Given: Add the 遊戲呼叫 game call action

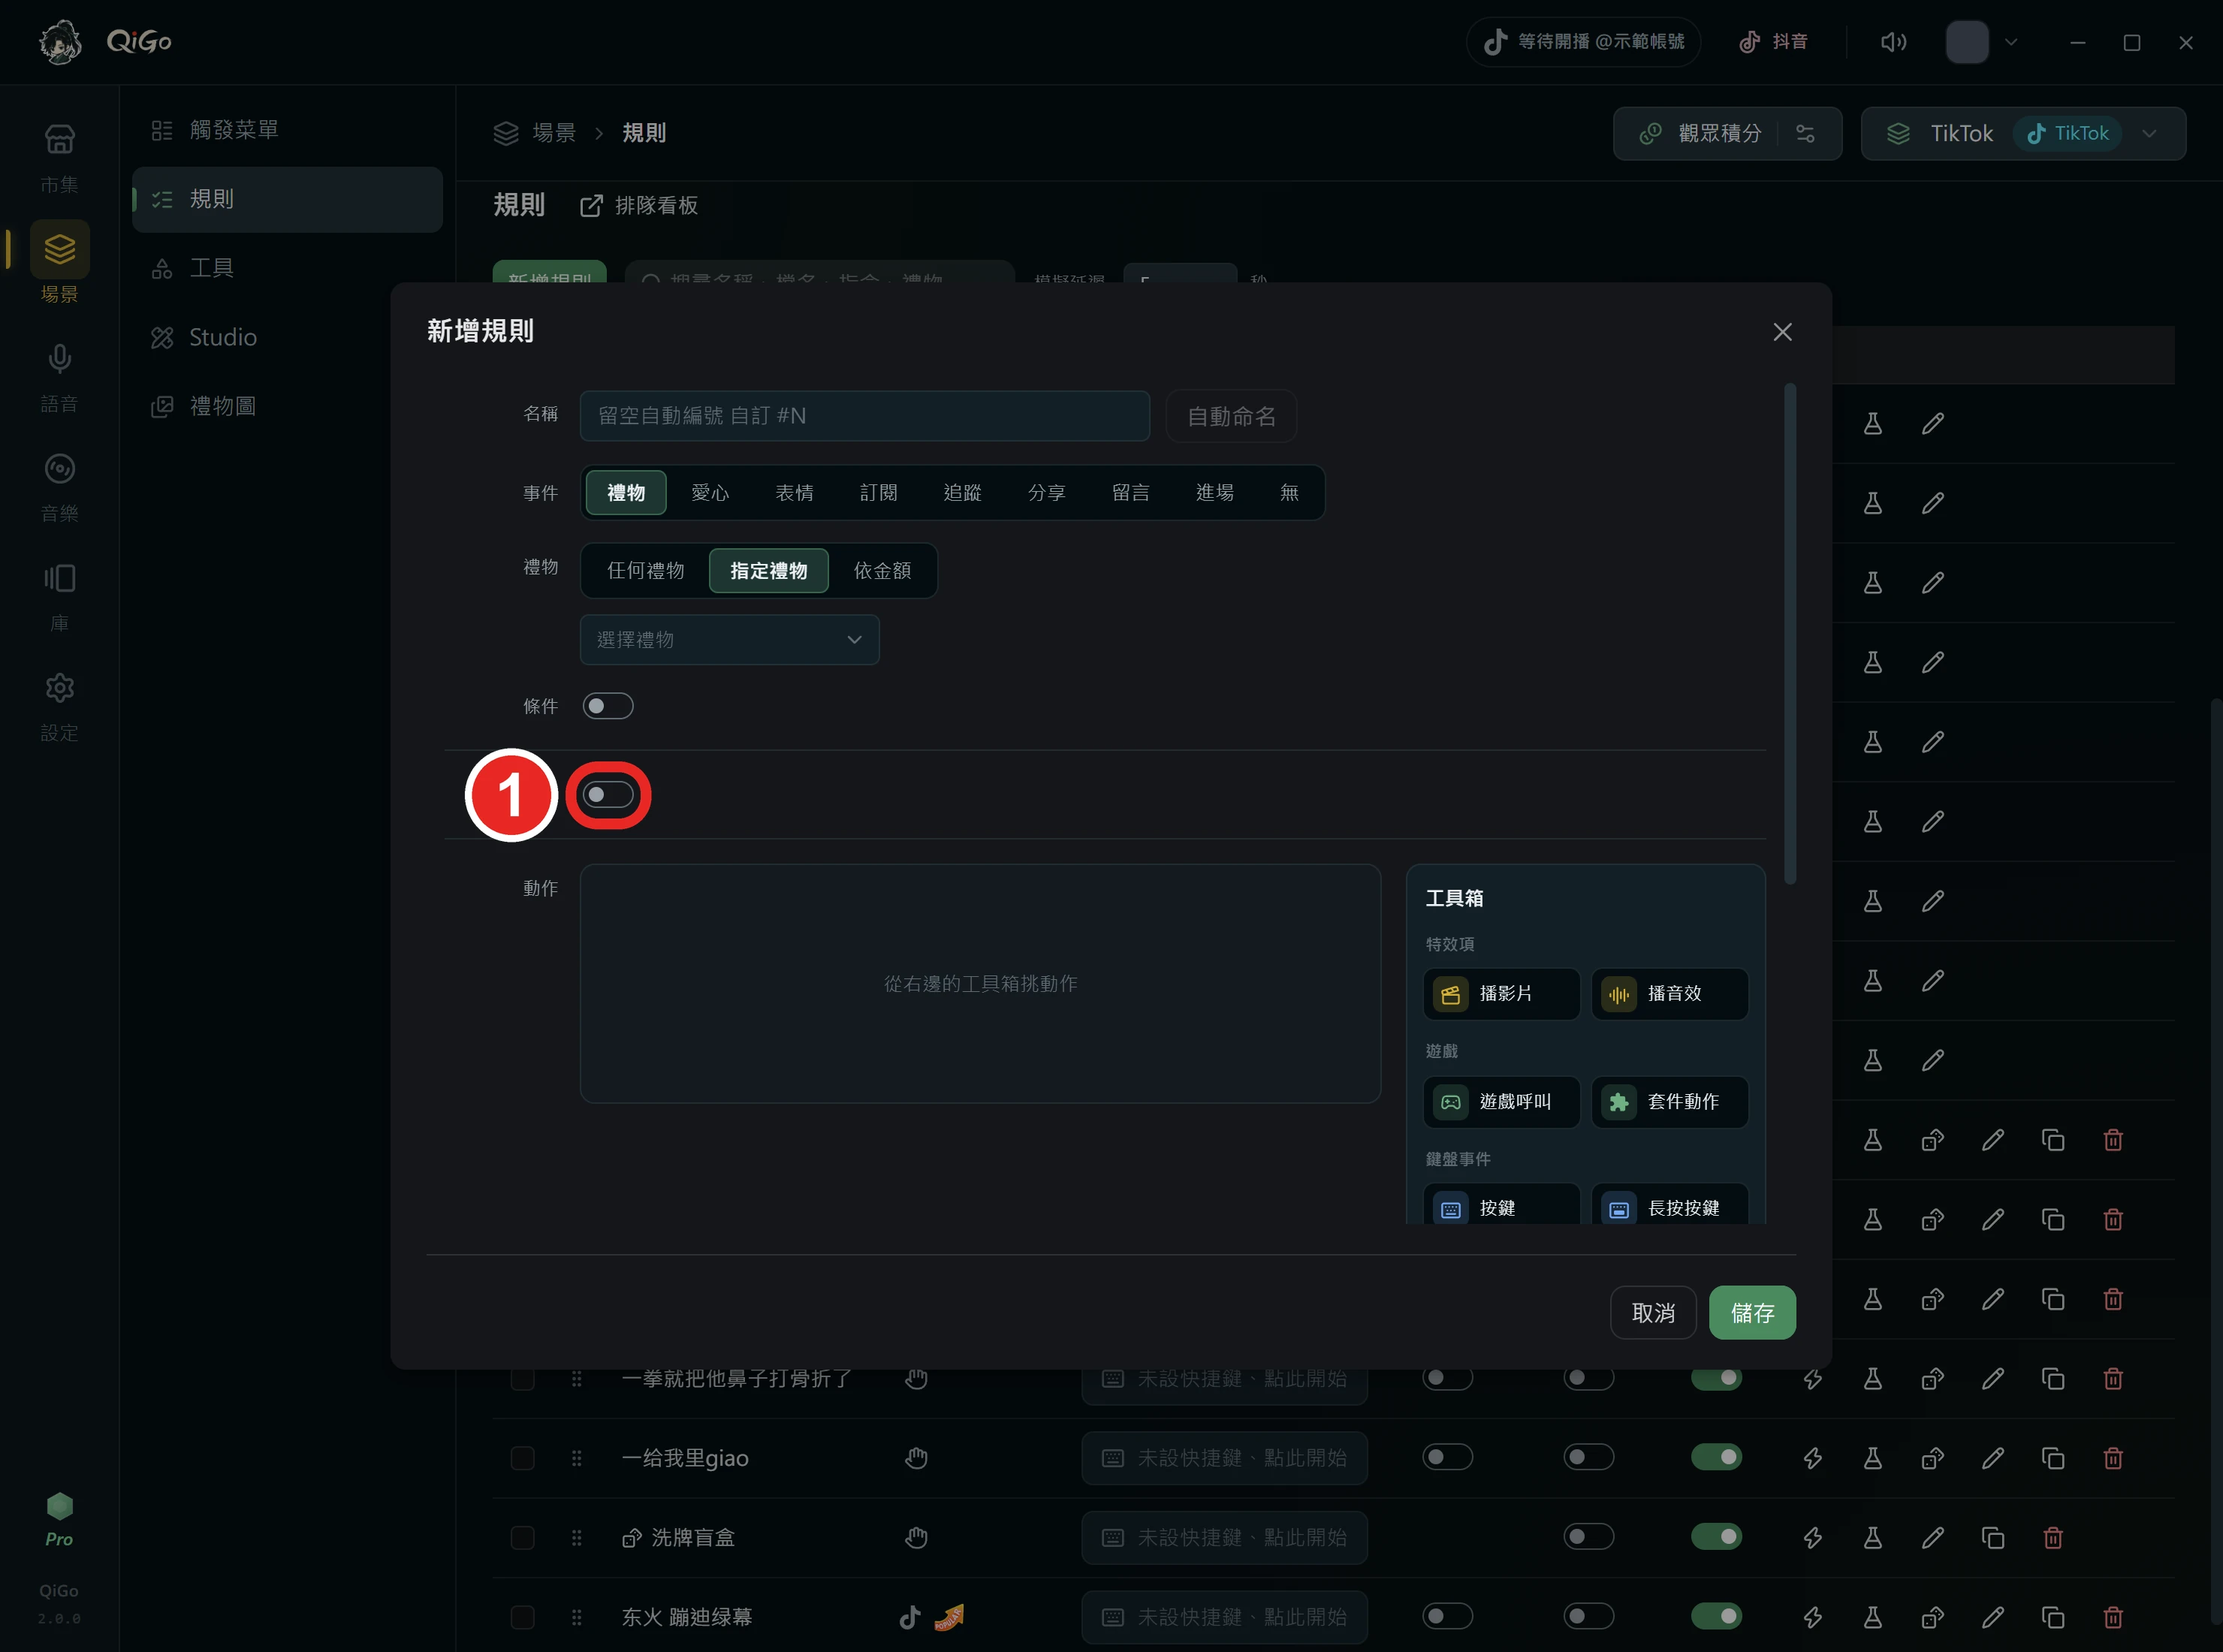Looking at the screenshot, I should (1501, 1102).
